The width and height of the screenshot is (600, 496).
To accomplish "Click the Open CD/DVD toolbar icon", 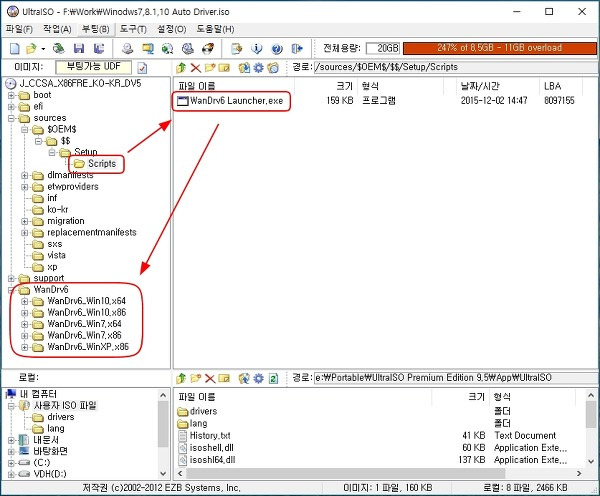I will (x=58, y=49).
